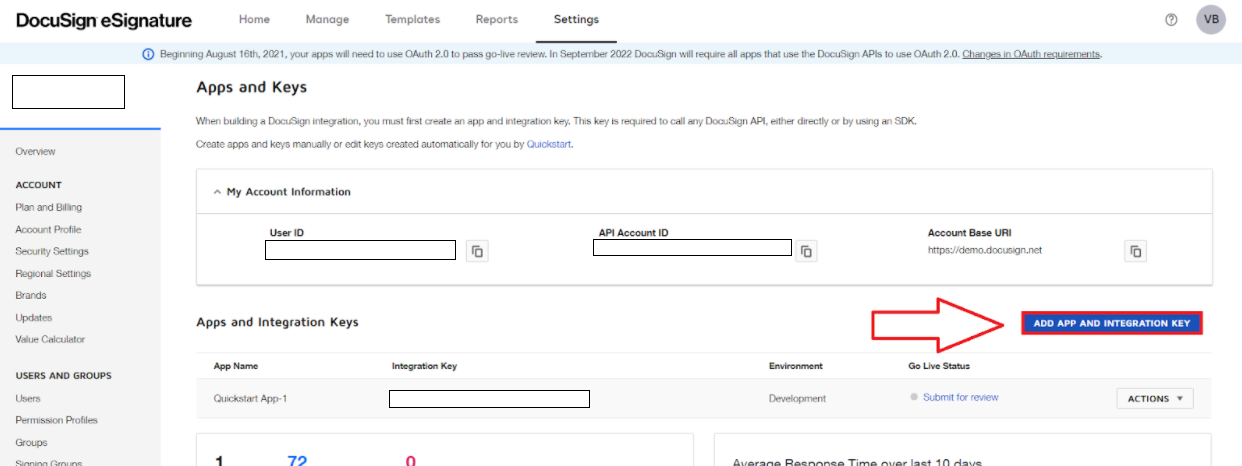Click the info icon in the OAuth banner
This screenshot has width=1242, height=466.
pos(148,54)
